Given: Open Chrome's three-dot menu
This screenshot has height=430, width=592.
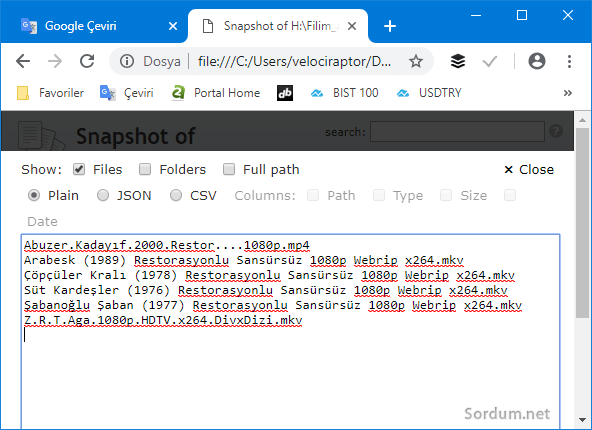Looking at the screenshot, I should tap(569, 61).
